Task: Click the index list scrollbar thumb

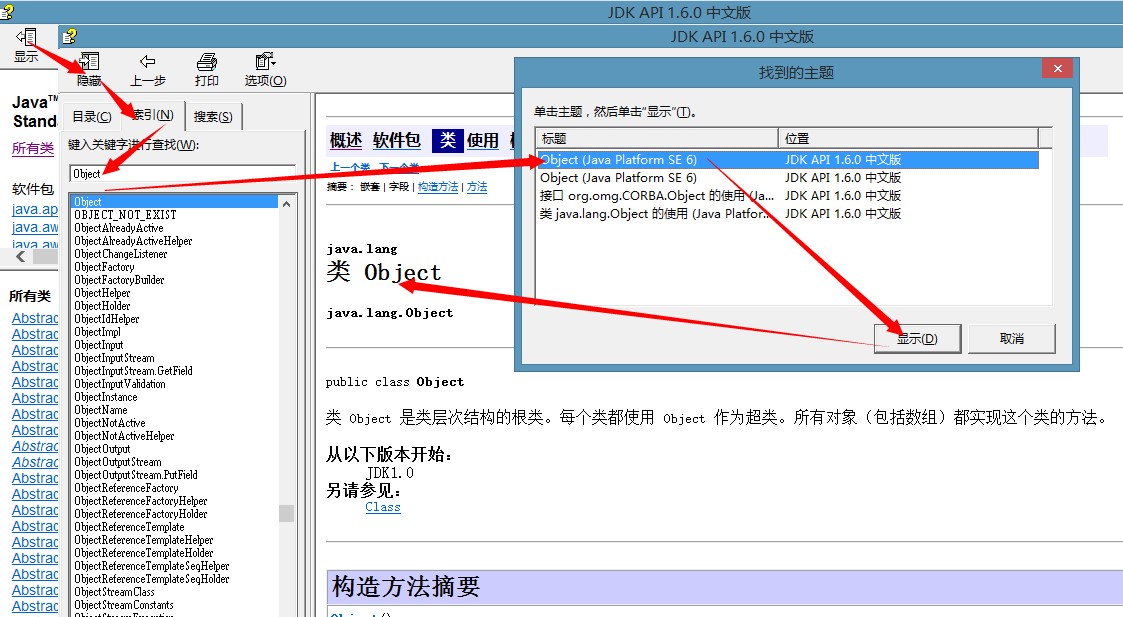Action: pyautogui.click(x=286, y=513)
